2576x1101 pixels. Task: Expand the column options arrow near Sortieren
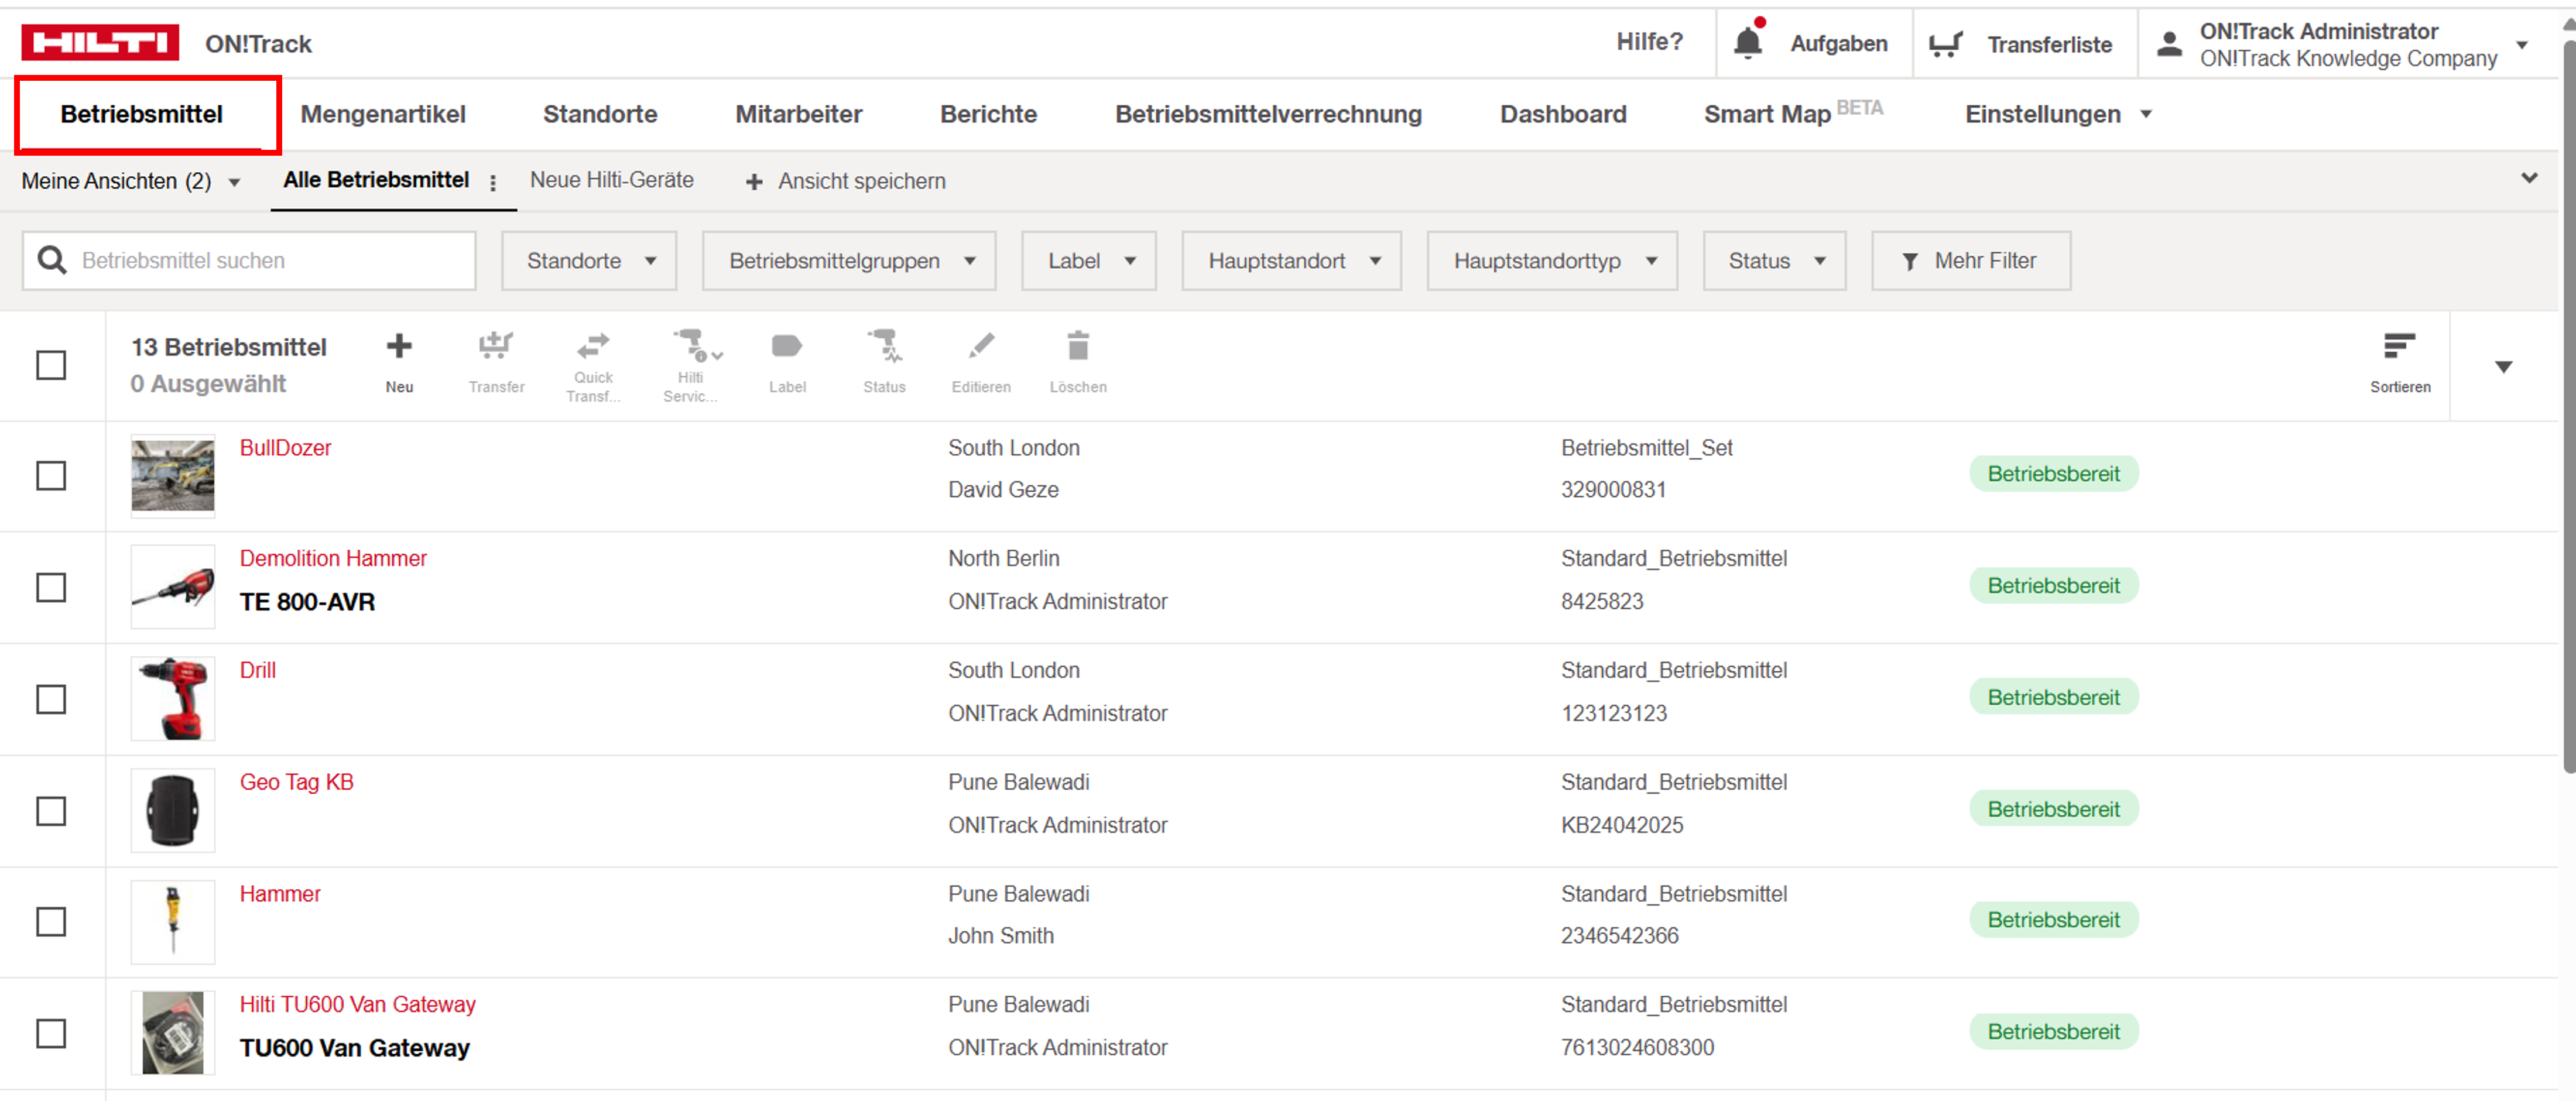tap(2503, 367)
